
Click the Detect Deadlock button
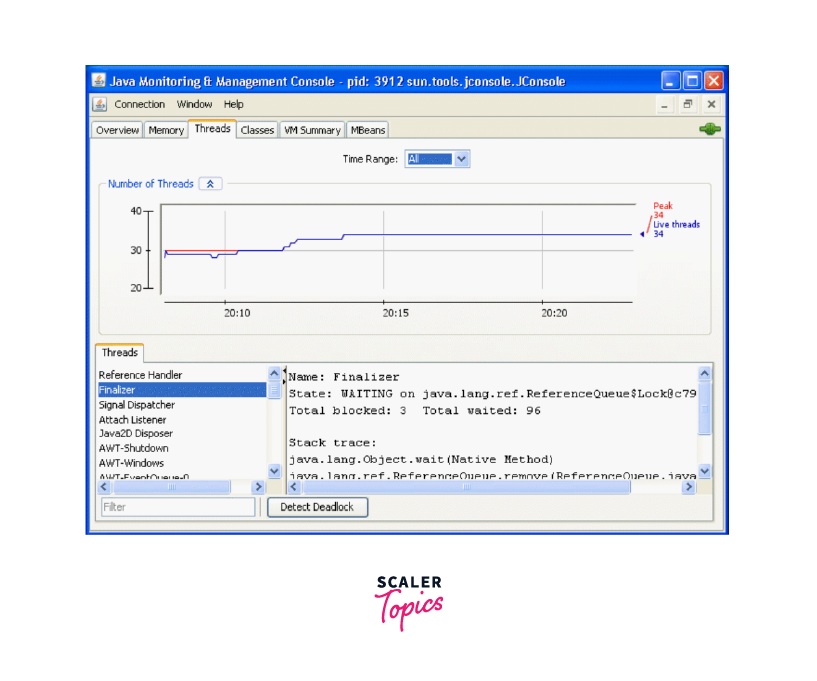(317, 507)
